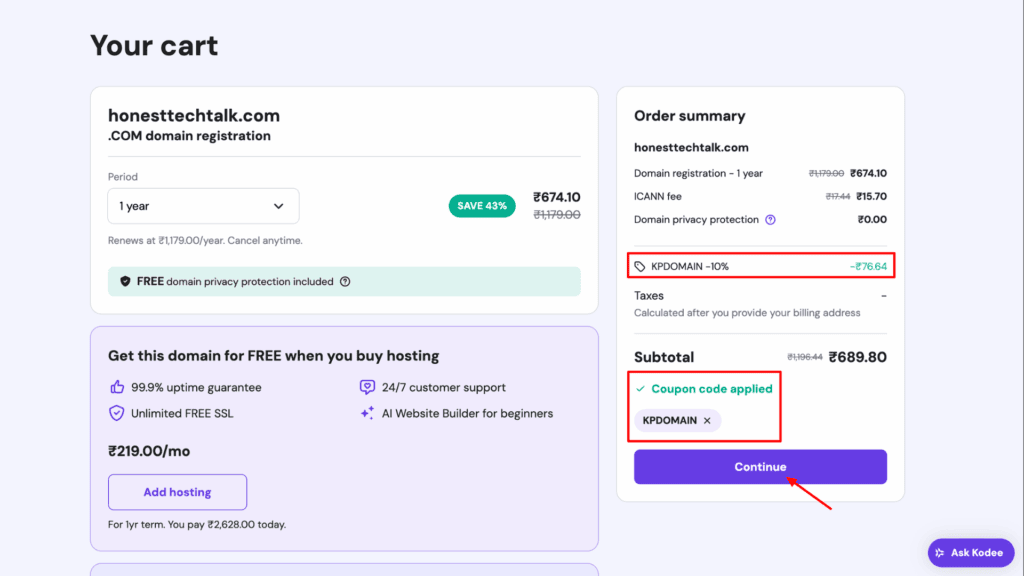
Task: Click the shield icon beside Unlimited FREE SSL
Action: pyautogui.click(x=115, y=413)
